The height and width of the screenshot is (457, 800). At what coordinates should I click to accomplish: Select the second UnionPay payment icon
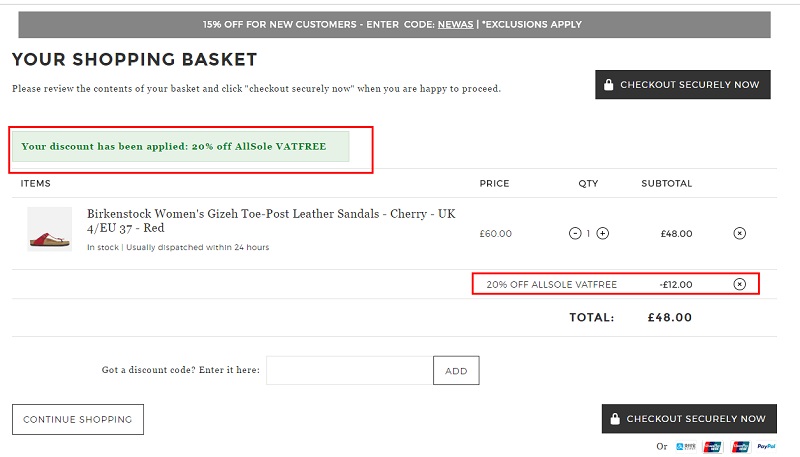coord(740,447)
